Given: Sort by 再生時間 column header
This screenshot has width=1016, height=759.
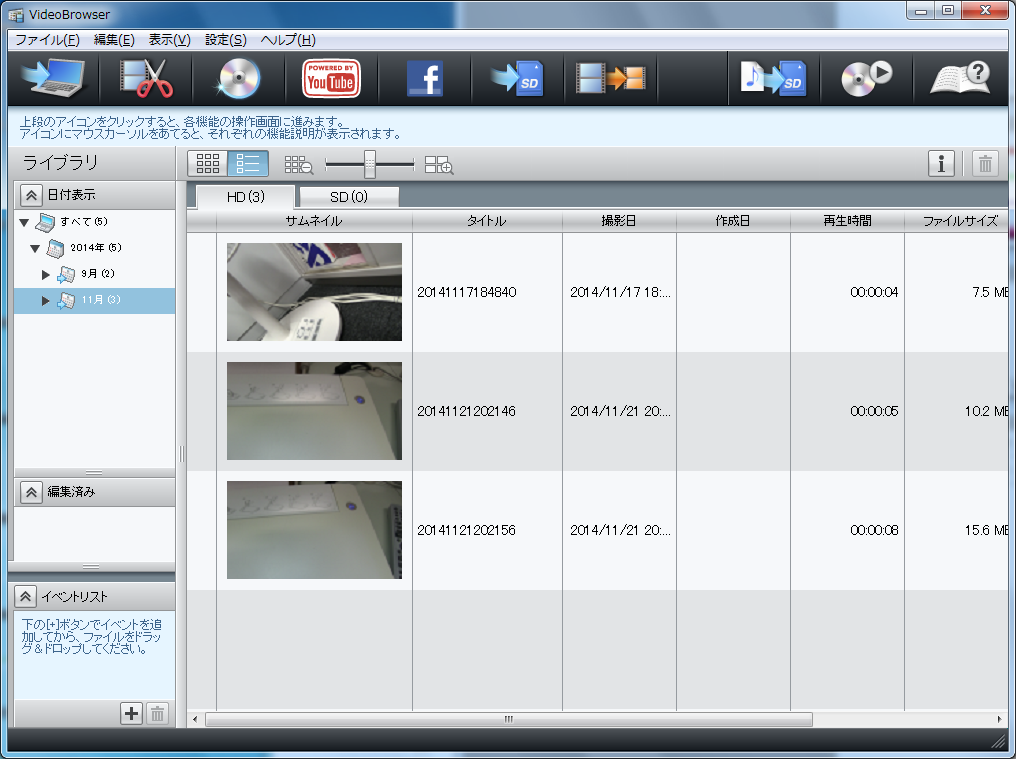Looking at the screenshot, I should (x=847, y=220).
